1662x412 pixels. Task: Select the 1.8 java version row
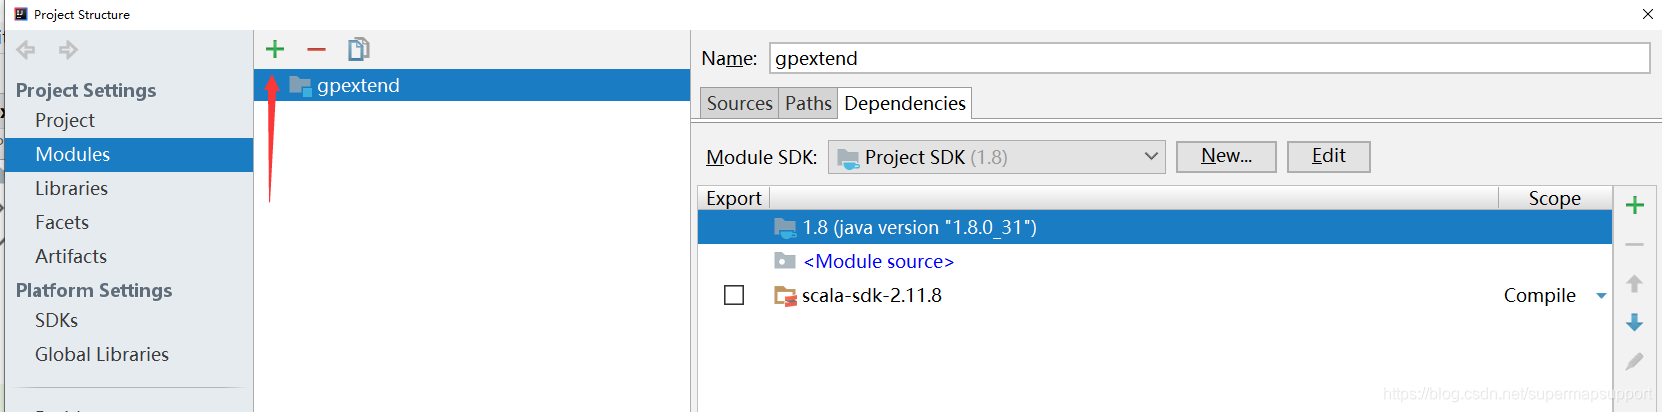coord(1155,227)
